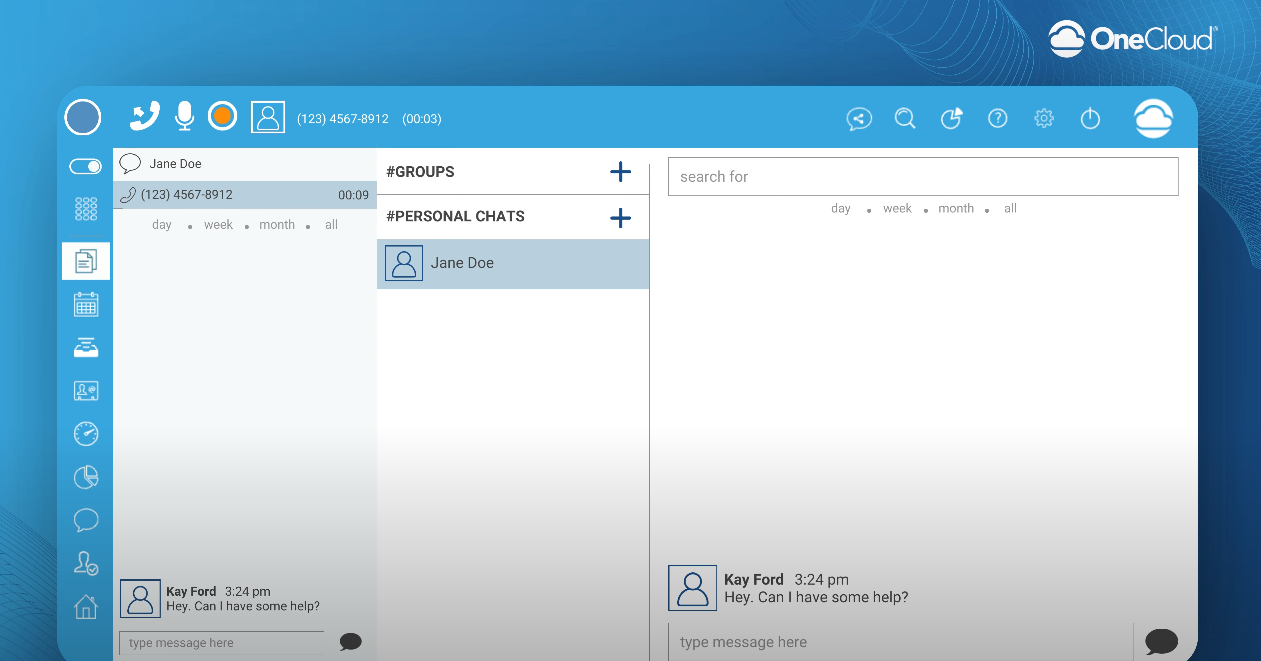
Task: Open the help question mark icon
Action: click(x=997, y=118)
